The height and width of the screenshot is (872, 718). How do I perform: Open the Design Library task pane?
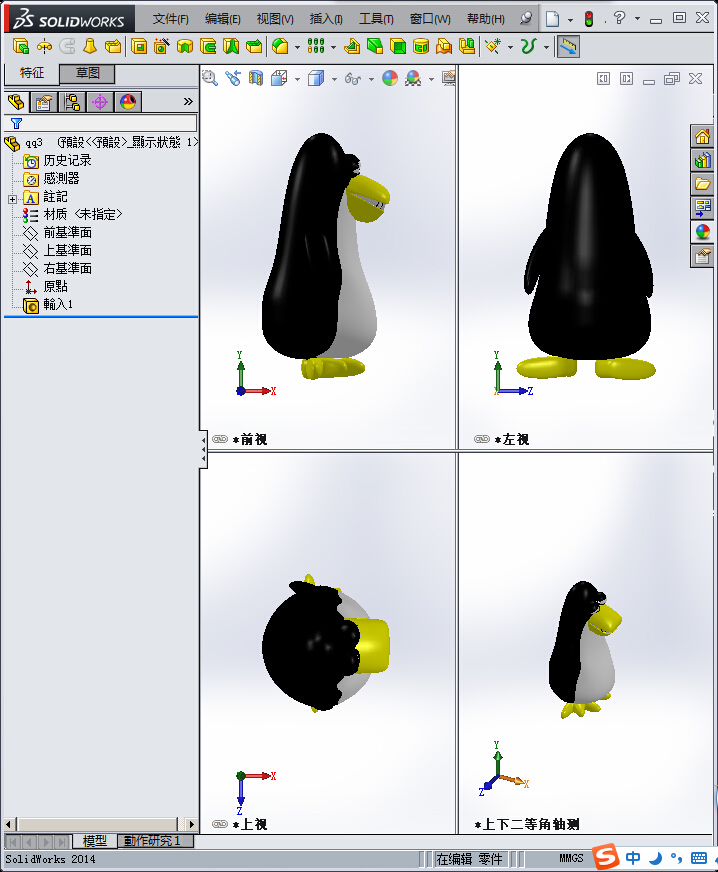pos(702,160)
